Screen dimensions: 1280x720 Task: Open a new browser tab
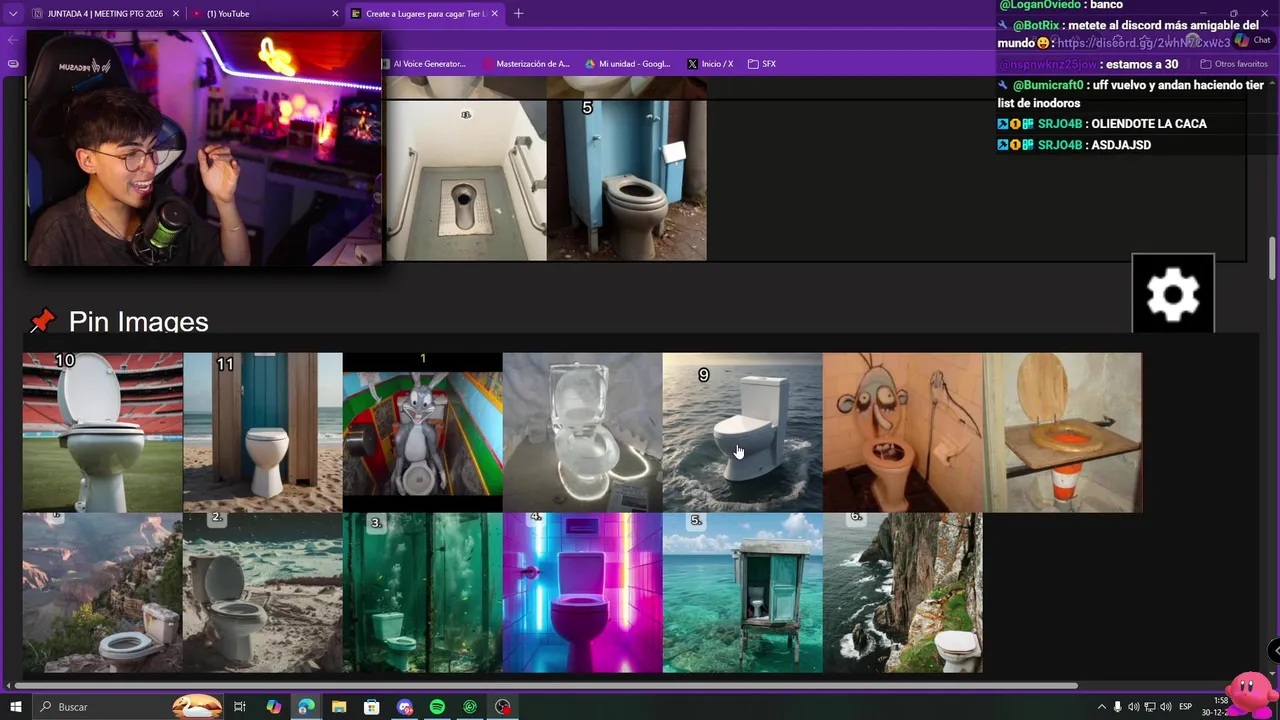tap(518, 14)
